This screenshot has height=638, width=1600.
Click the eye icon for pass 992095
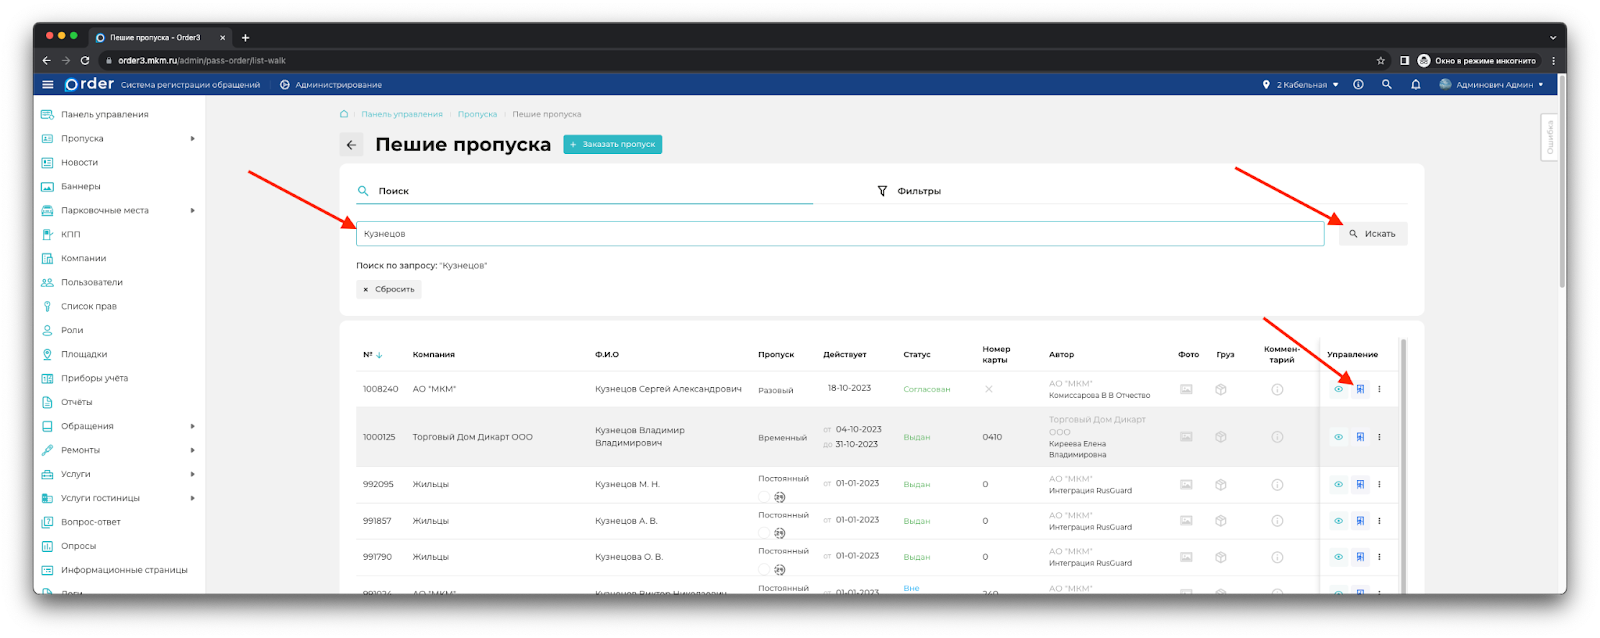tap(1338, 485)
